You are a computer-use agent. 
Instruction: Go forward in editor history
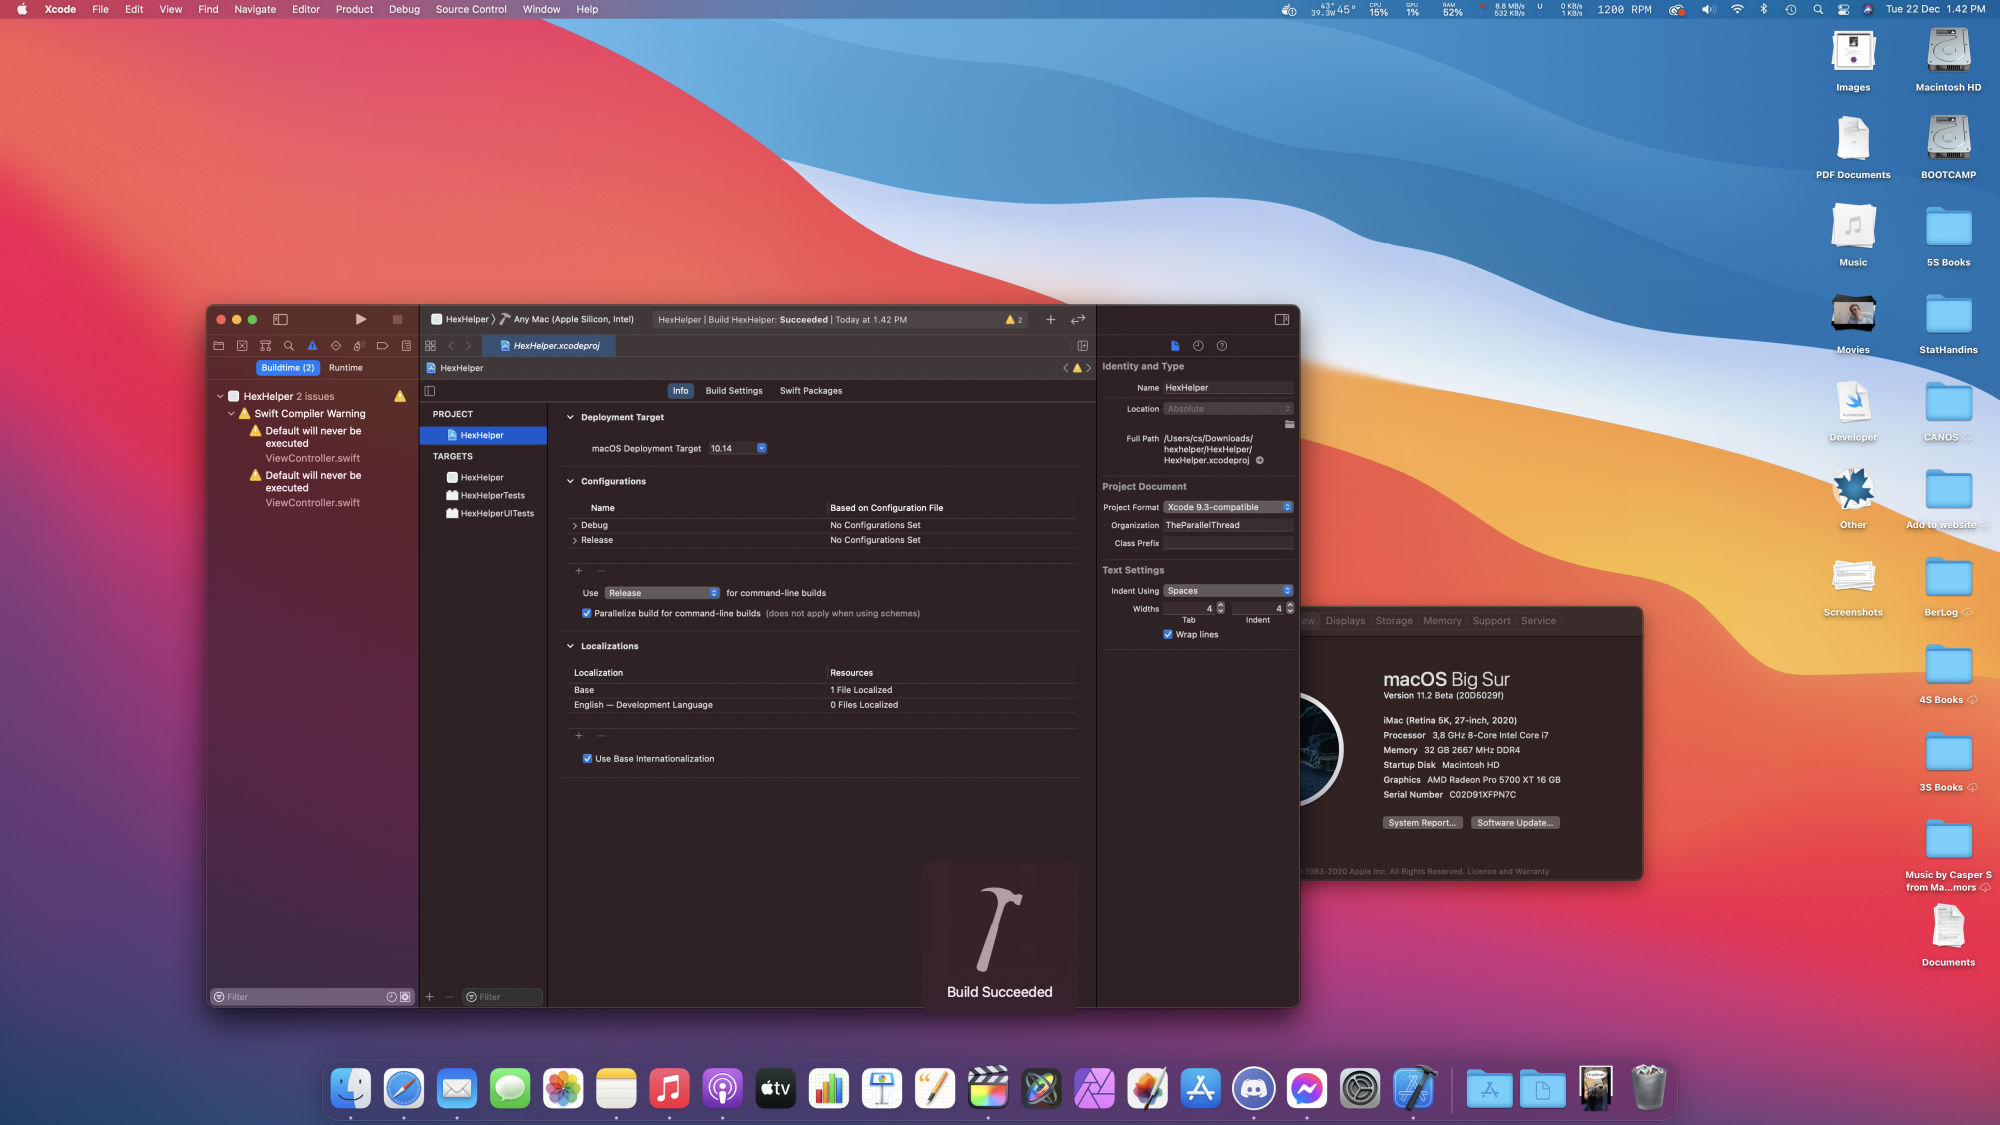(x=468, y=346)
